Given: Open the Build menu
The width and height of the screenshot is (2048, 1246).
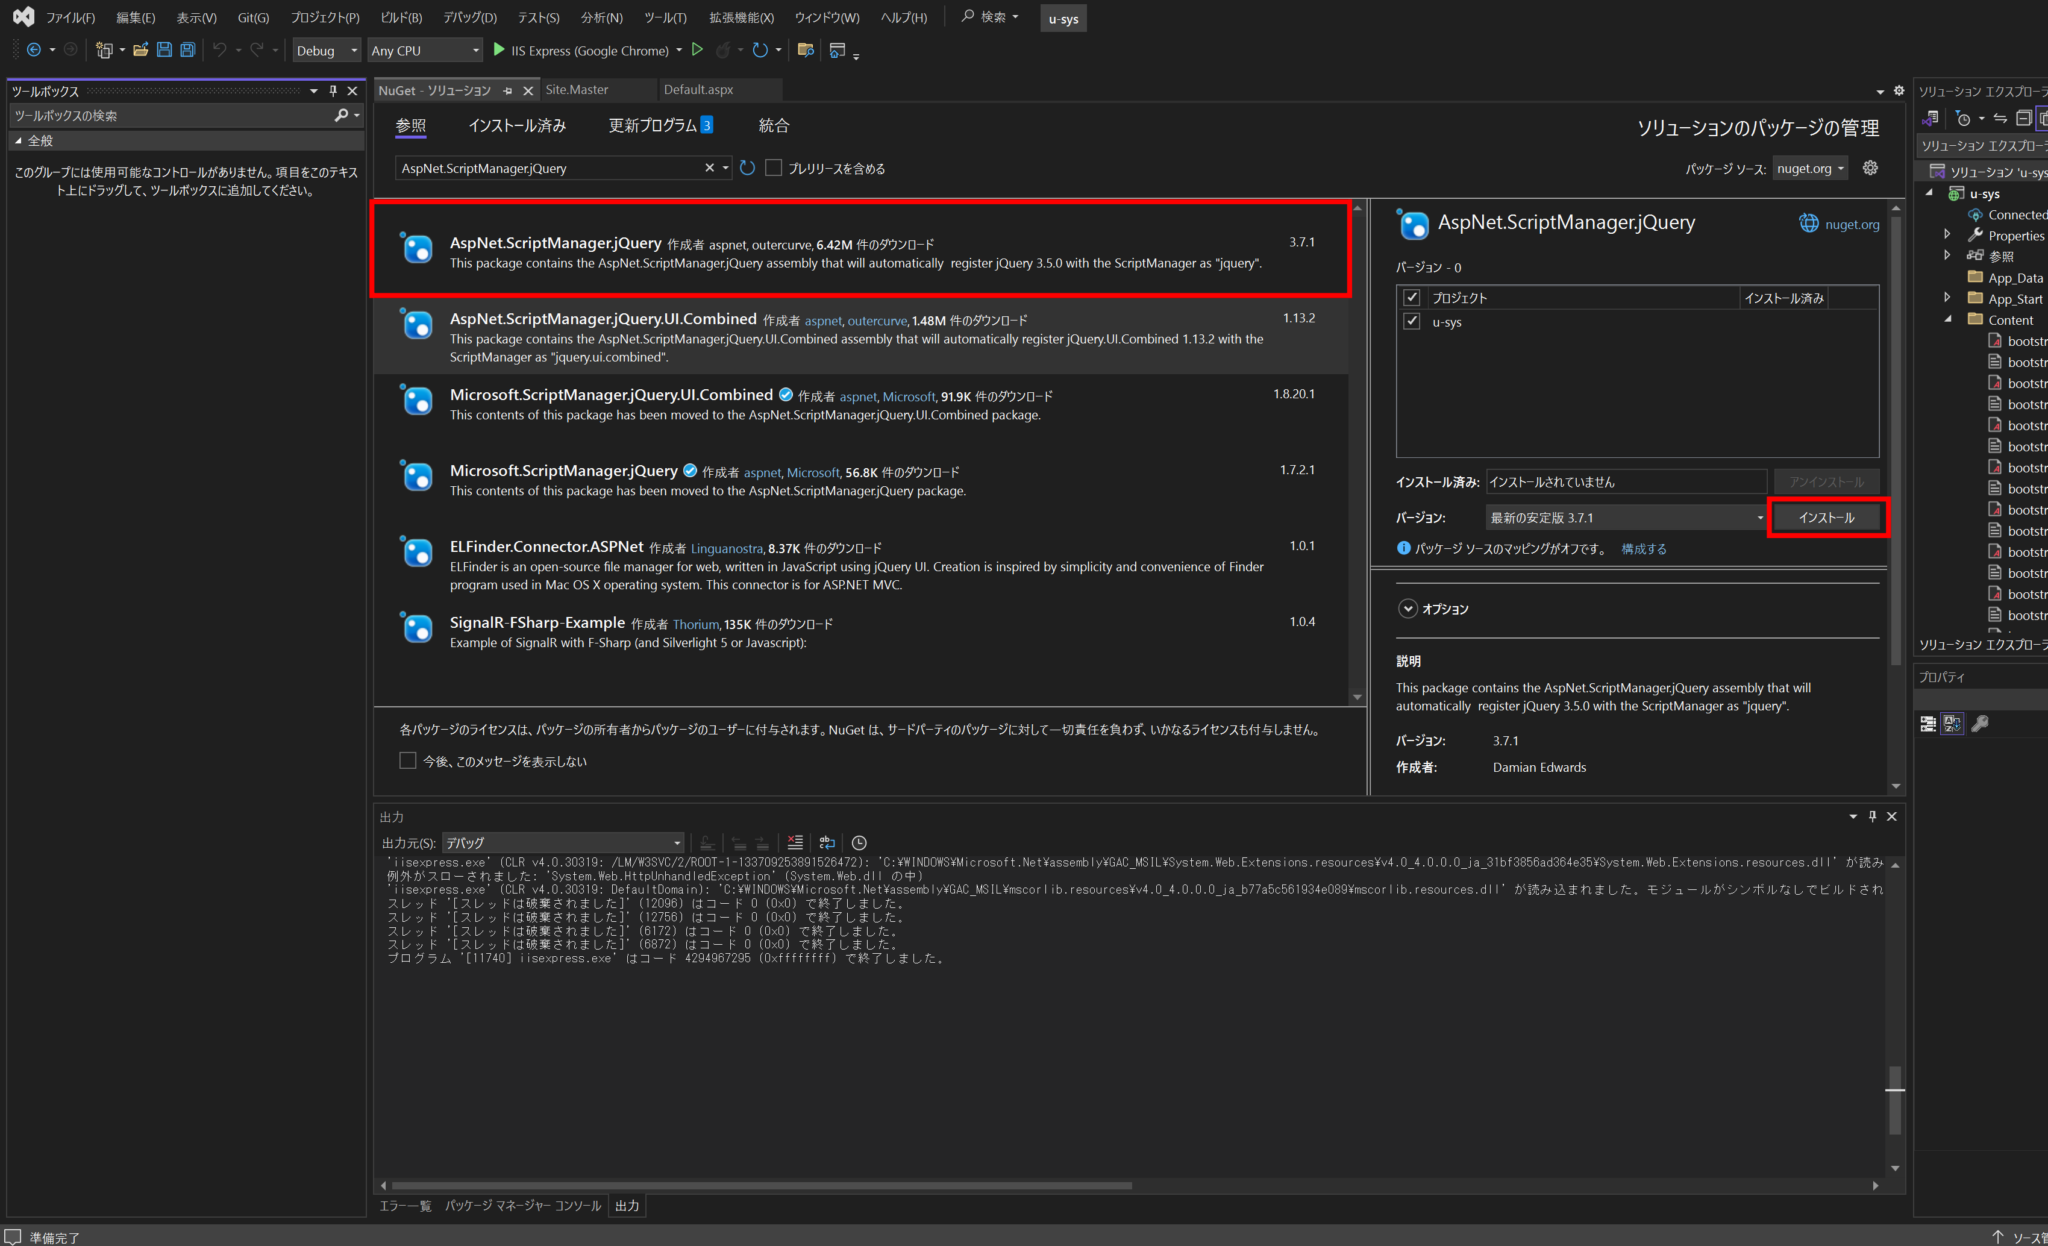Looking at the screenshot, I should [401, 18].
